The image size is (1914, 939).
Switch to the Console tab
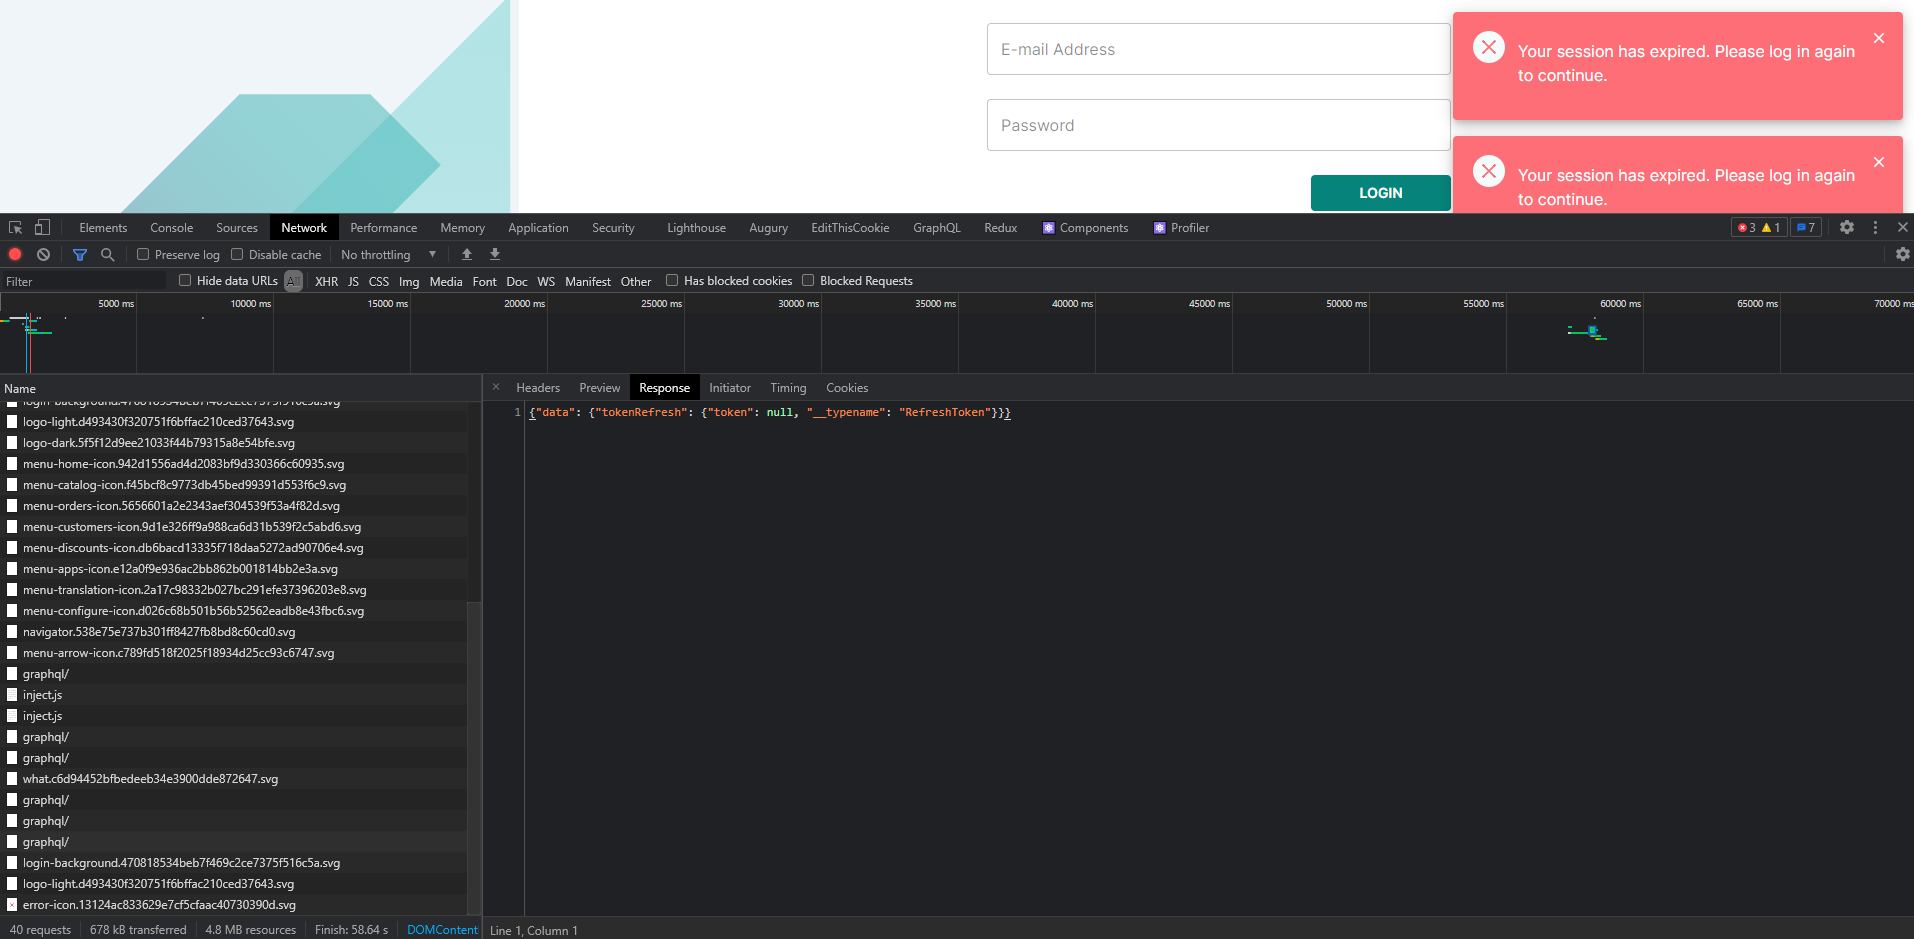coord(171,228)
